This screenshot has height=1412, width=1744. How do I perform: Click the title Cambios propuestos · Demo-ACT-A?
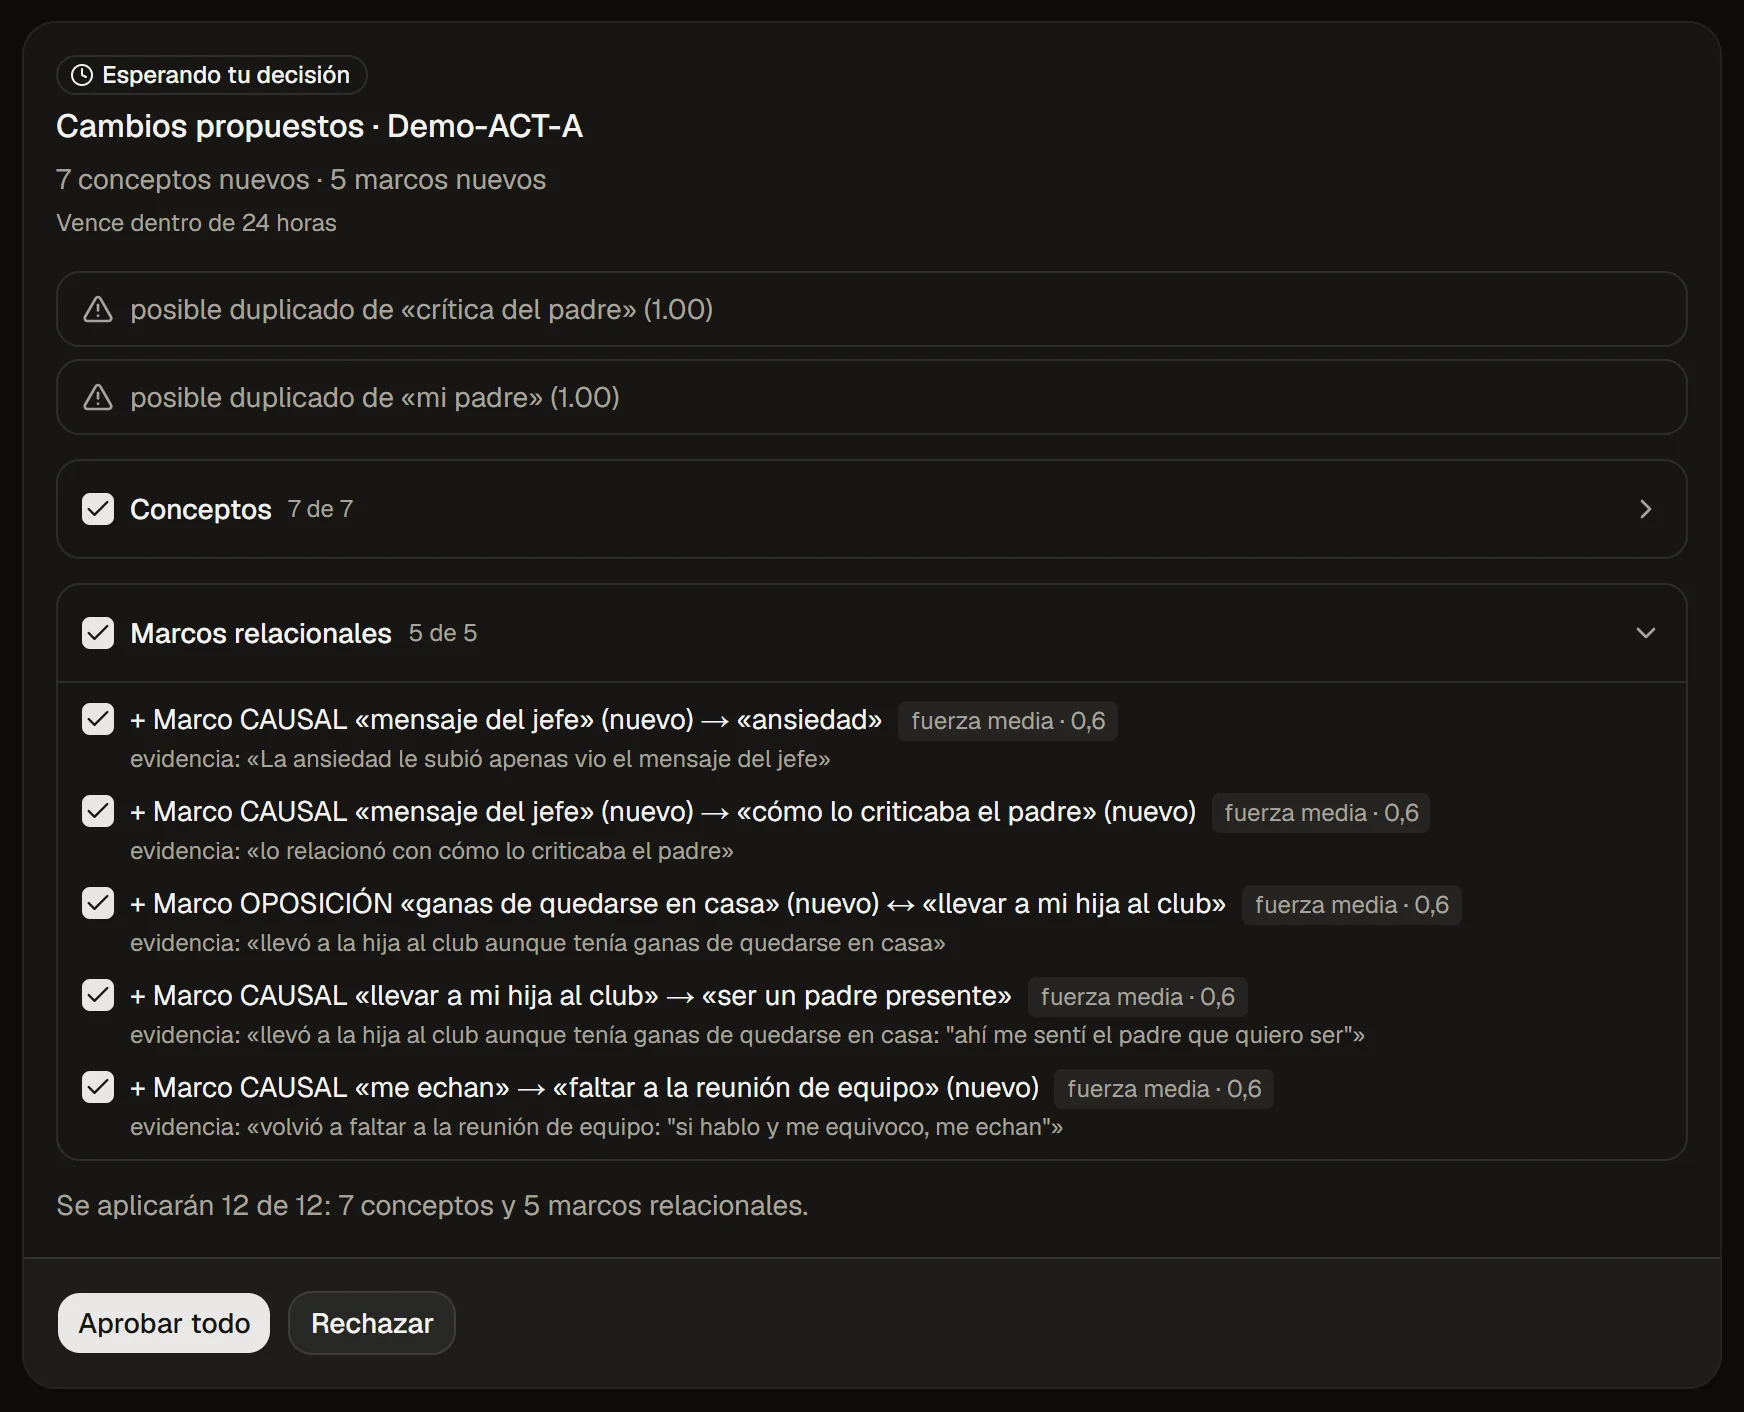pos(319,126)
